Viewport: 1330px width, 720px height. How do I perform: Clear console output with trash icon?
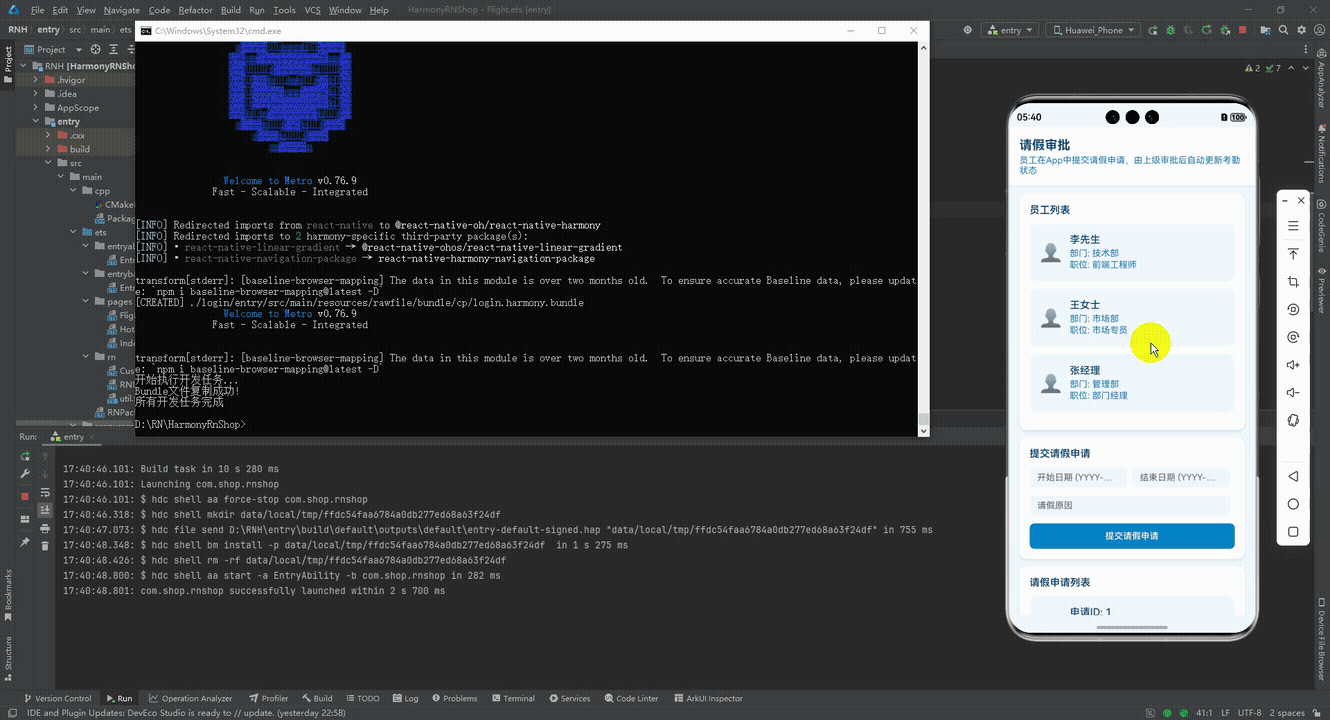[x=45, y=546]
